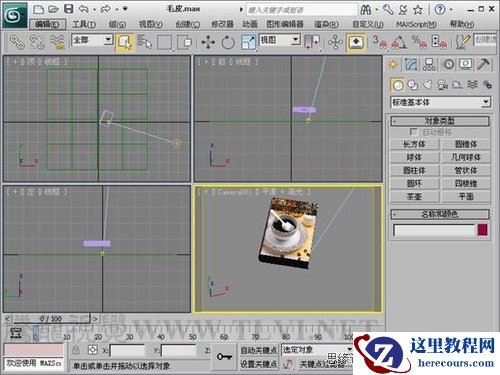500x375 pixels.
Task: Toggle the Window/Crossing selection mode
Action: click(x=186, y=42)
